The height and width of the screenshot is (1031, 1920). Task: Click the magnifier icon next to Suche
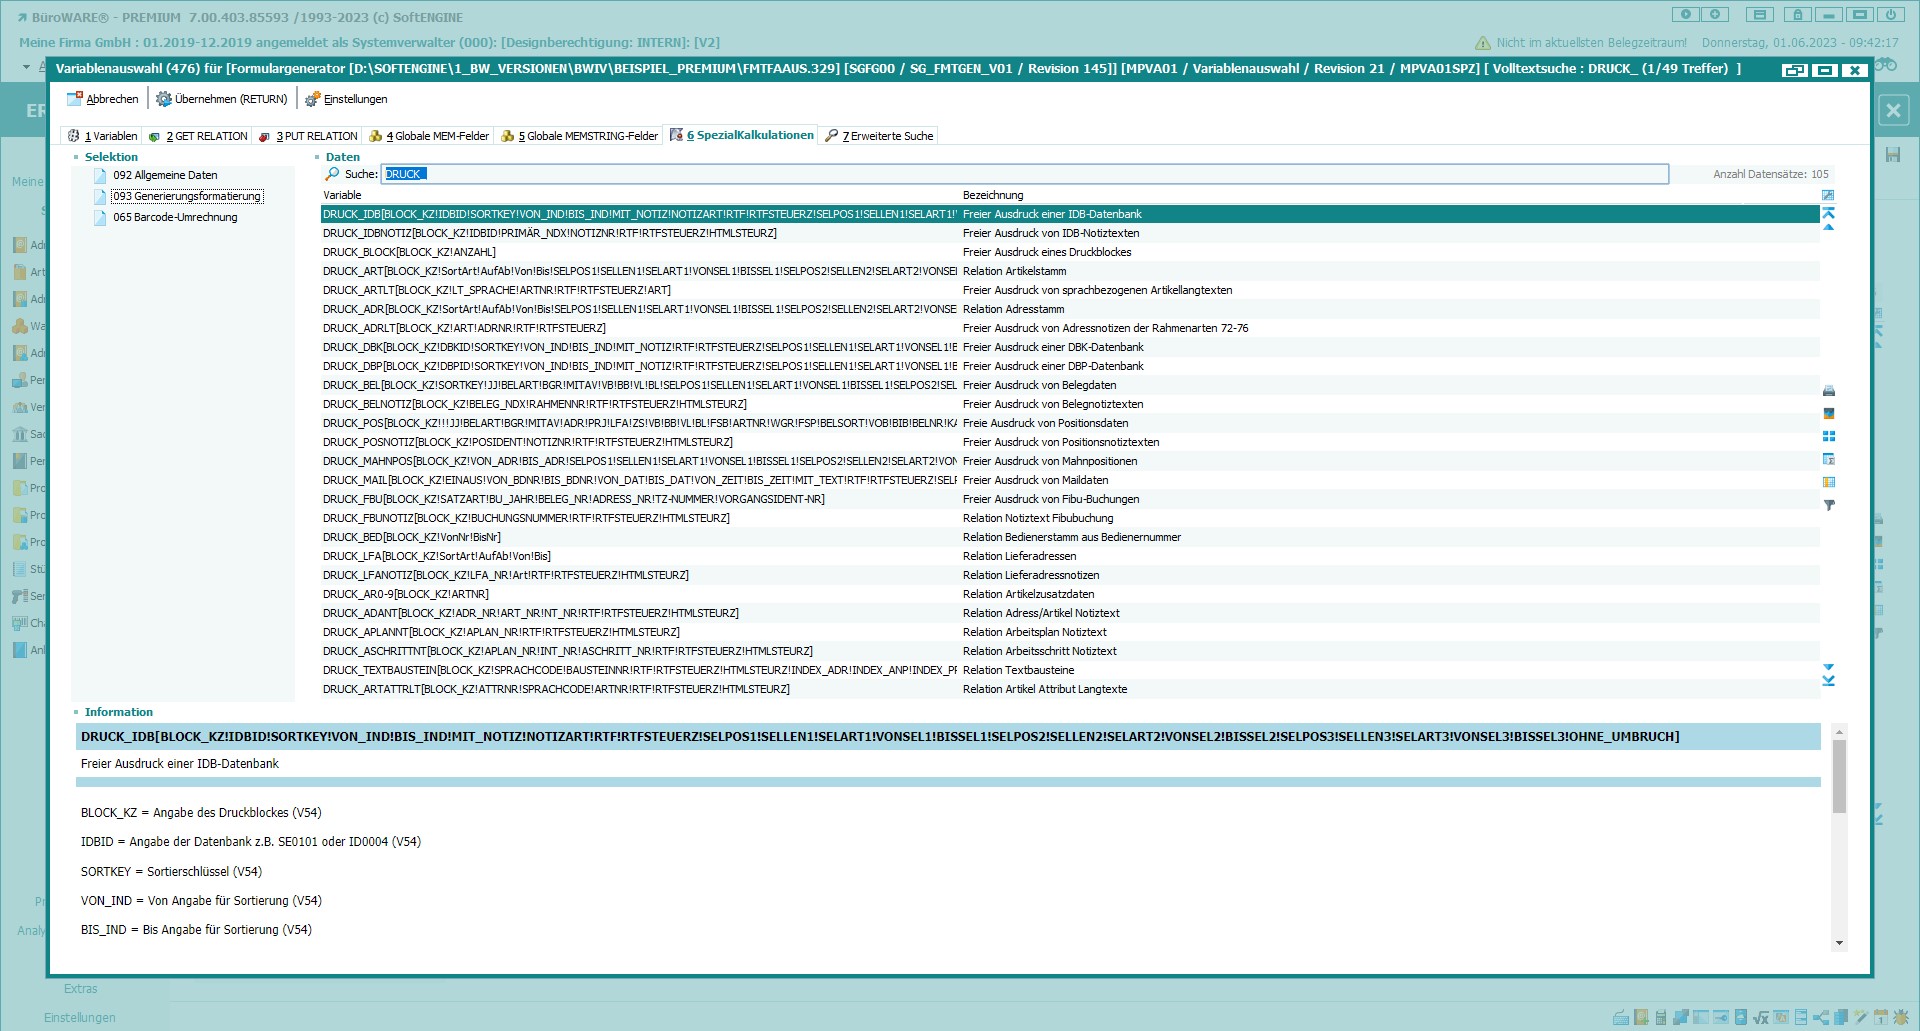[332, 174]
